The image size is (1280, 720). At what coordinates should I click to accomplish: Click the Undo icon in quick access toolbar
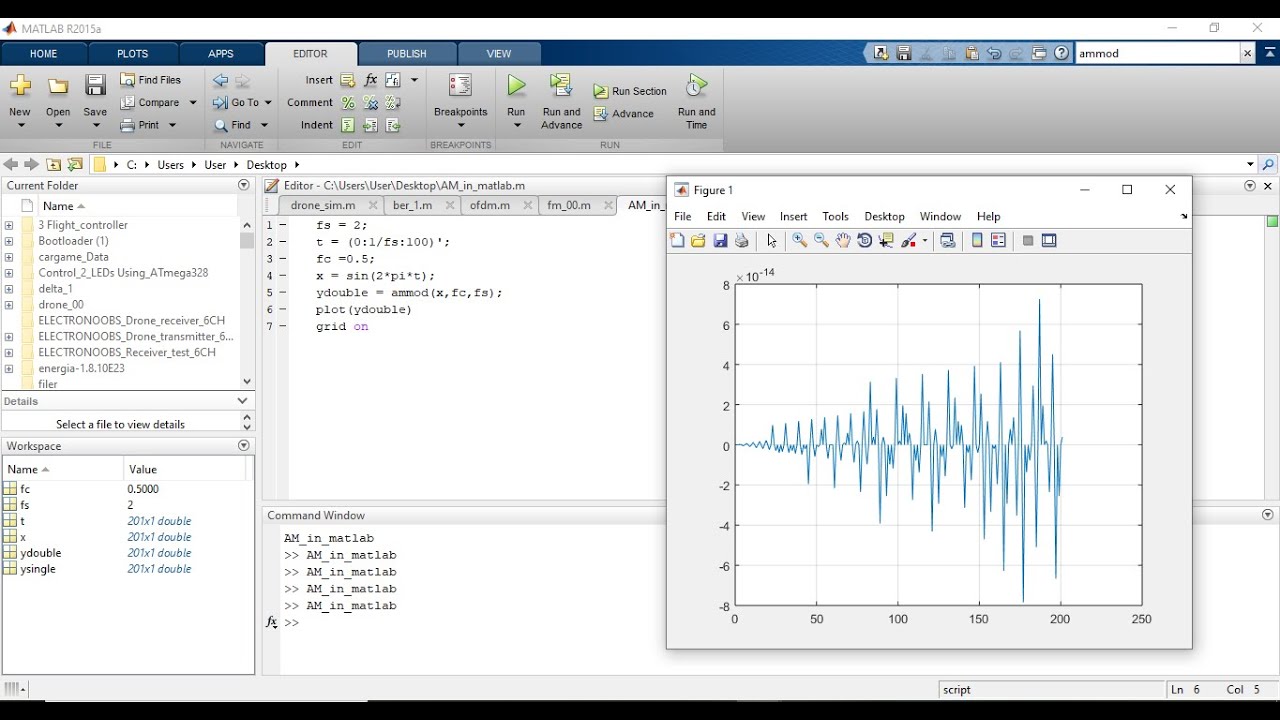pos(994,53)
